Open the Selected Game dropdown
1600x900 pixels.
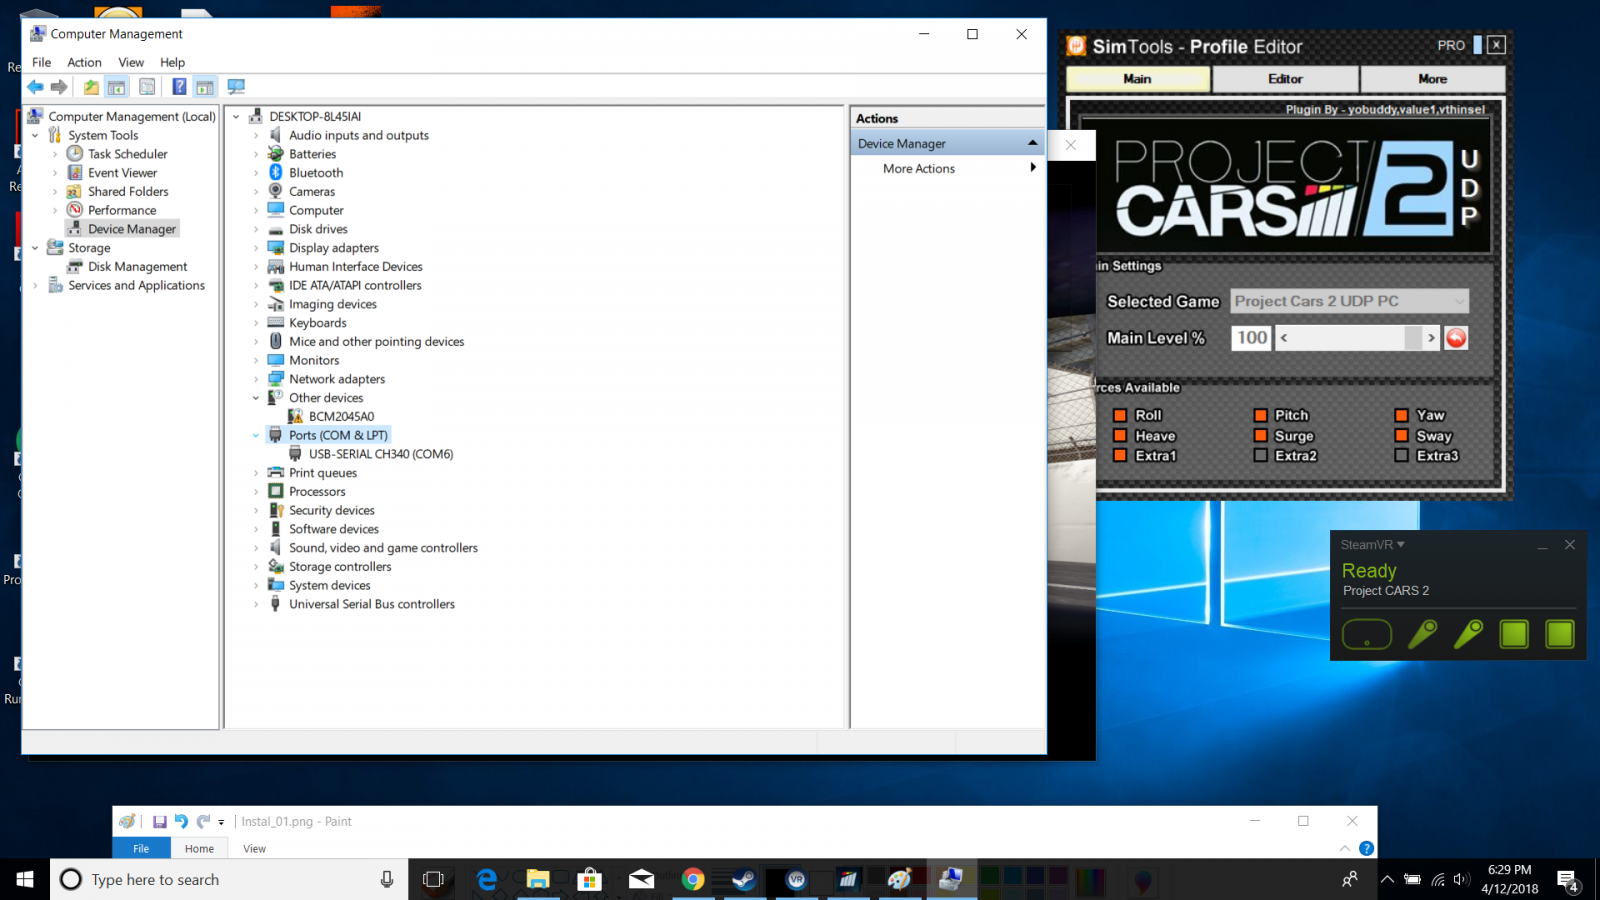1349,301
